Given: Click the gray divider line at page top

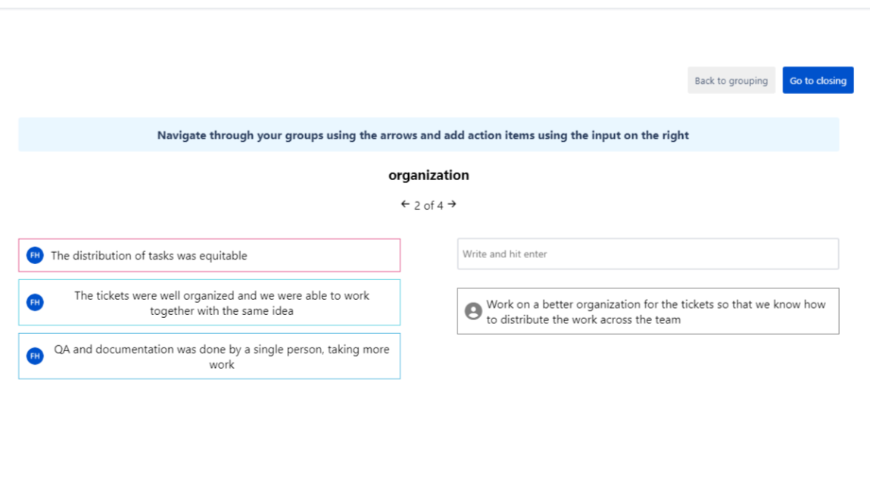Looking at the screenshot, I should point(435,9).
